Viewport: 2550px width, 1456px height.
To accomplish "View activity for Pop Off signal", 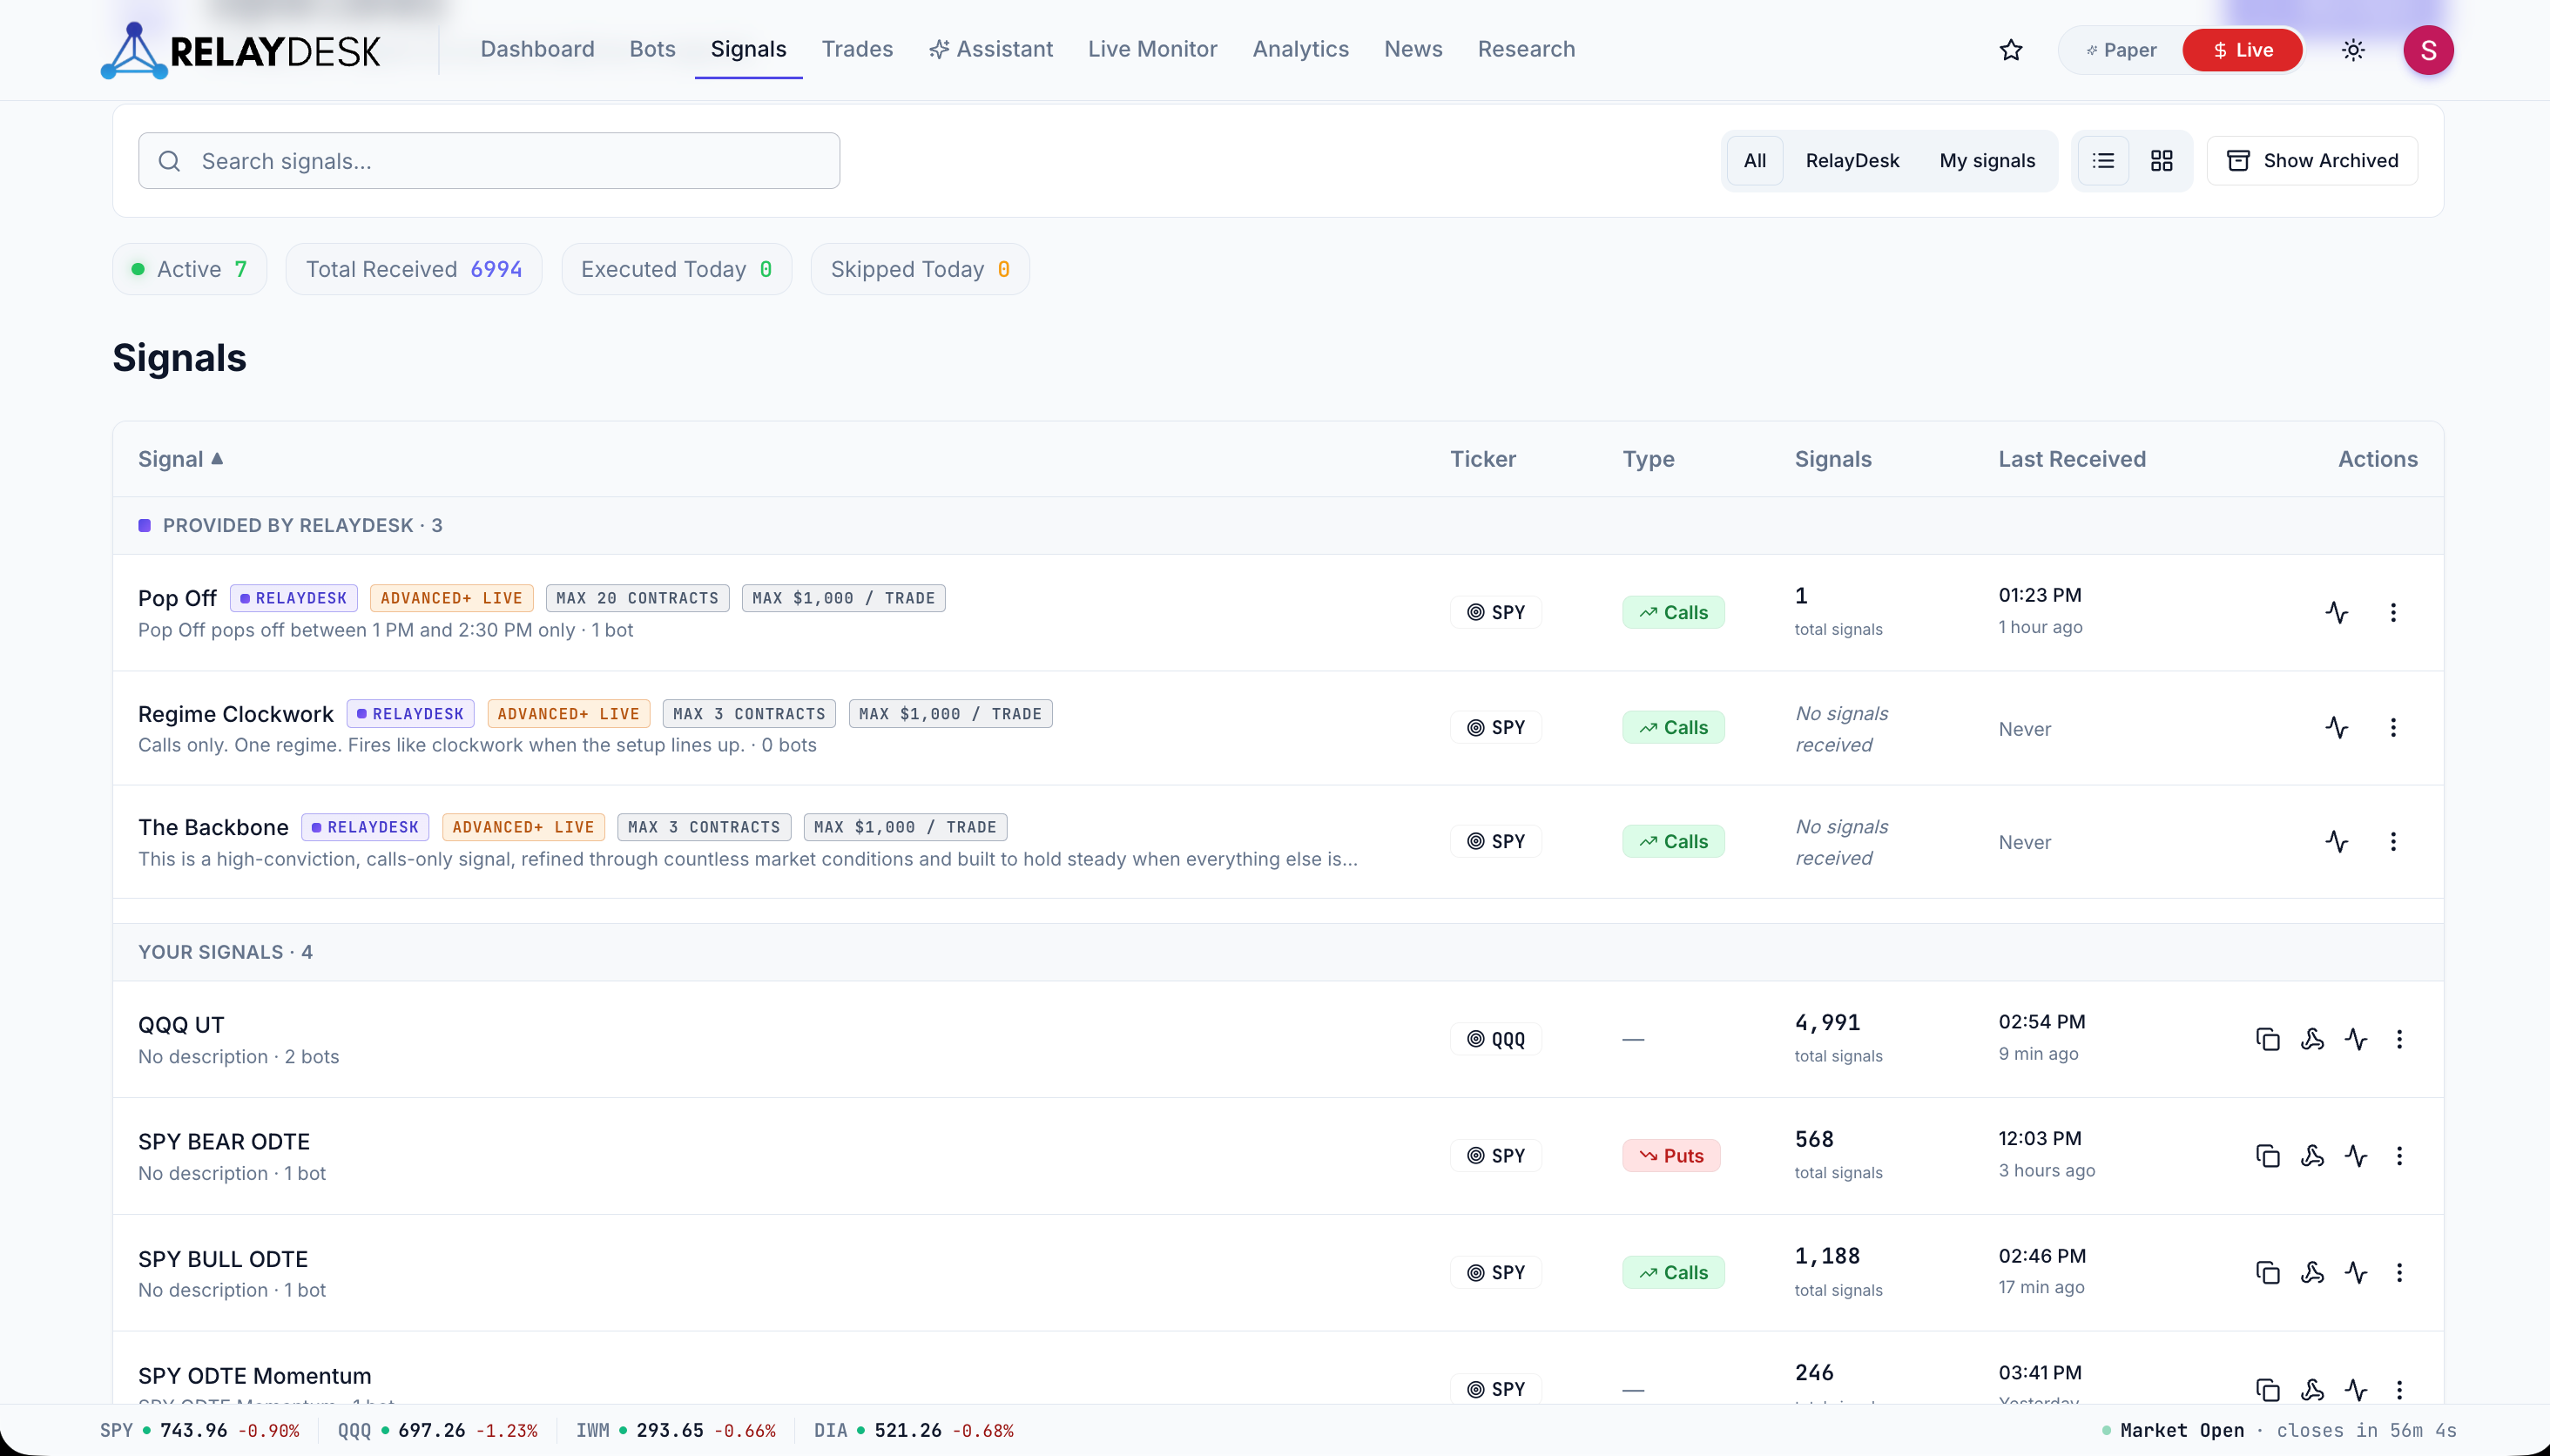I will coord(2336,612).
